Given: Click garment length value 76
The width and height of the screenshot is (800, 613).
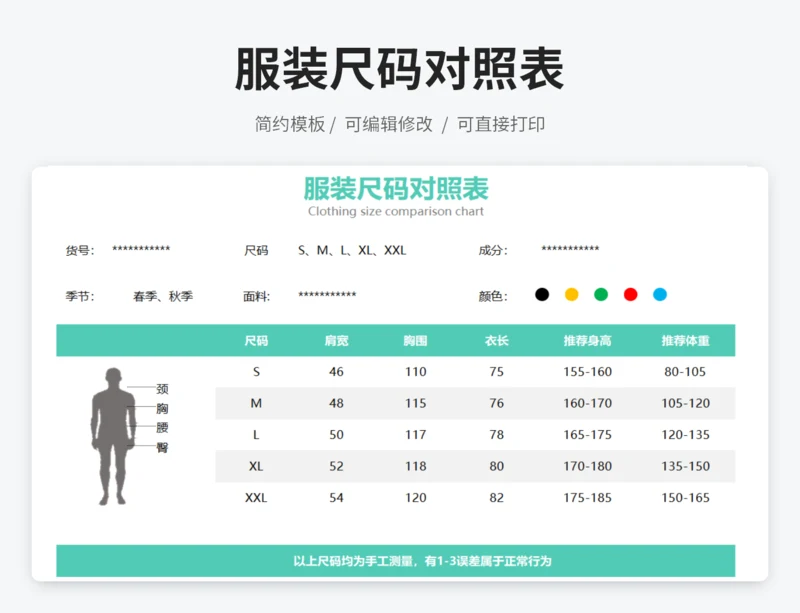Looking at the screenshot, I should (496, 403).
